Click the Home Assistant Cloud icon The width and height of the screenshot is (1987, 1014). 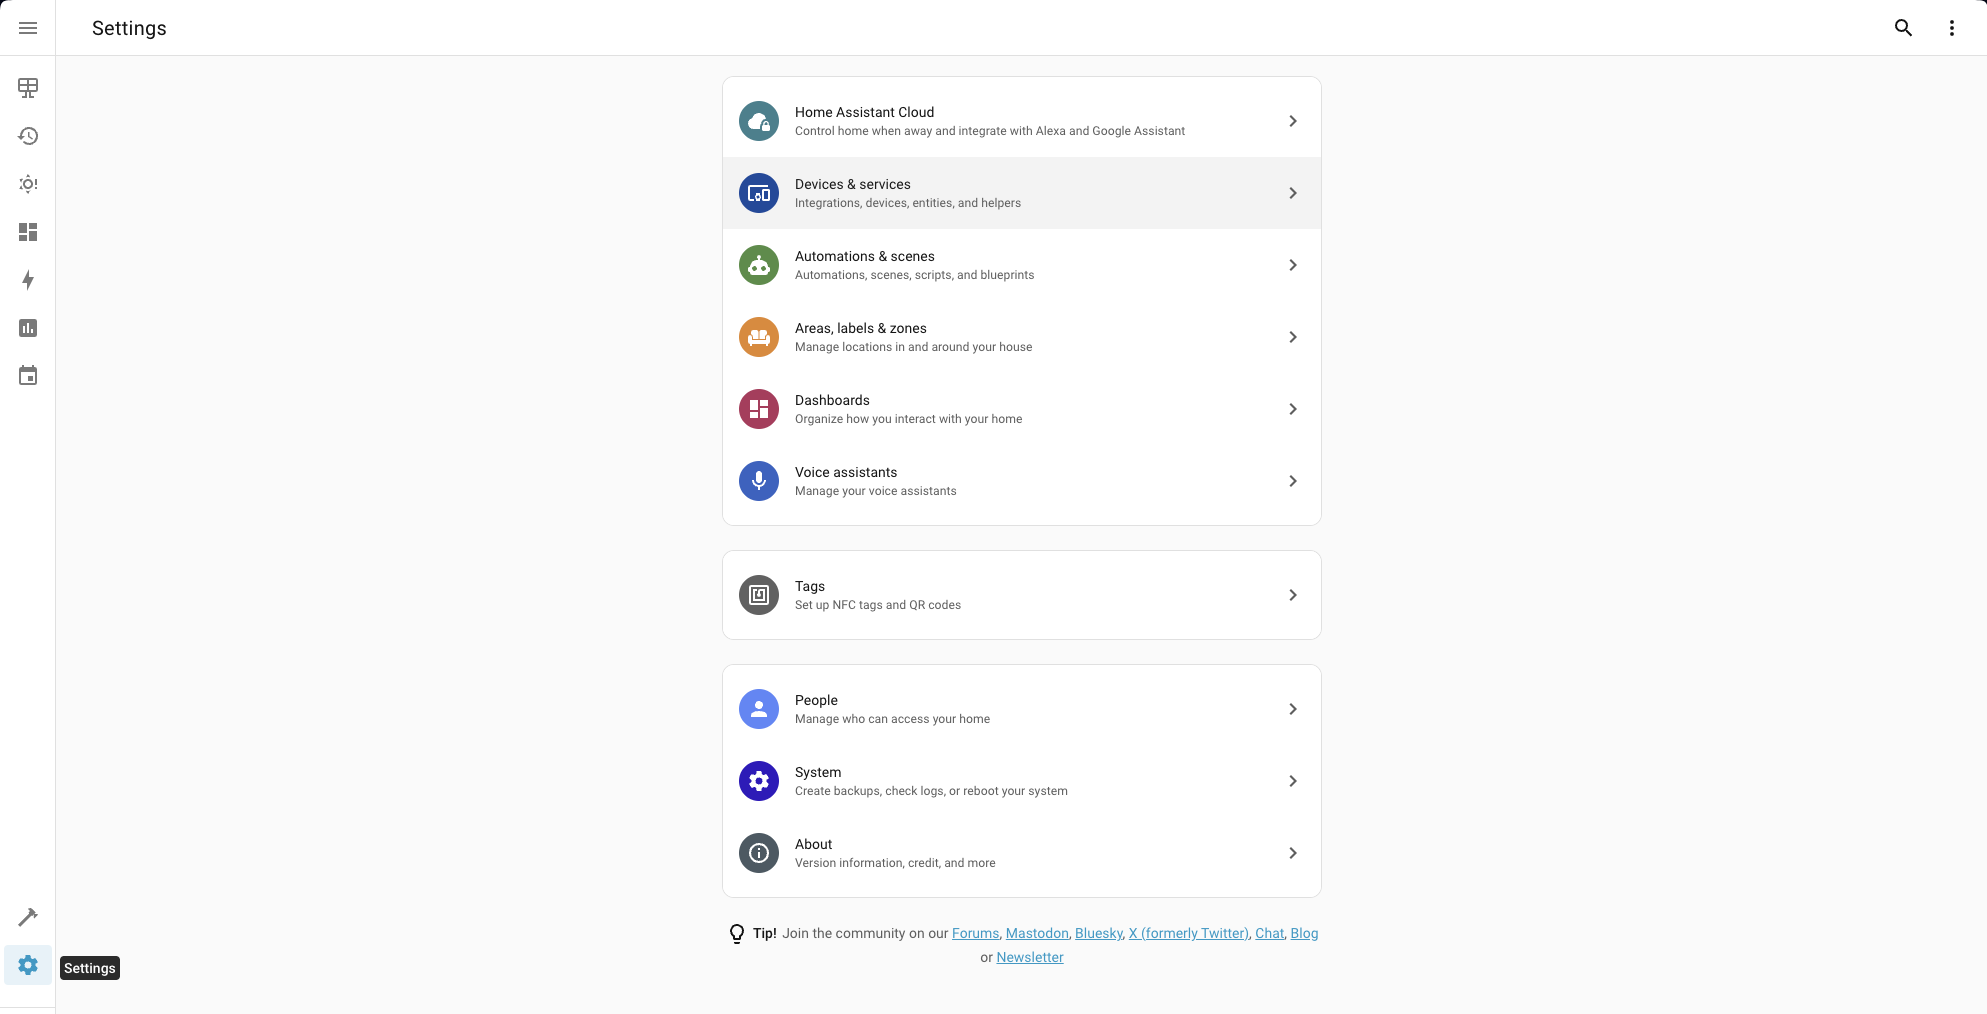[x=759, y=121]
